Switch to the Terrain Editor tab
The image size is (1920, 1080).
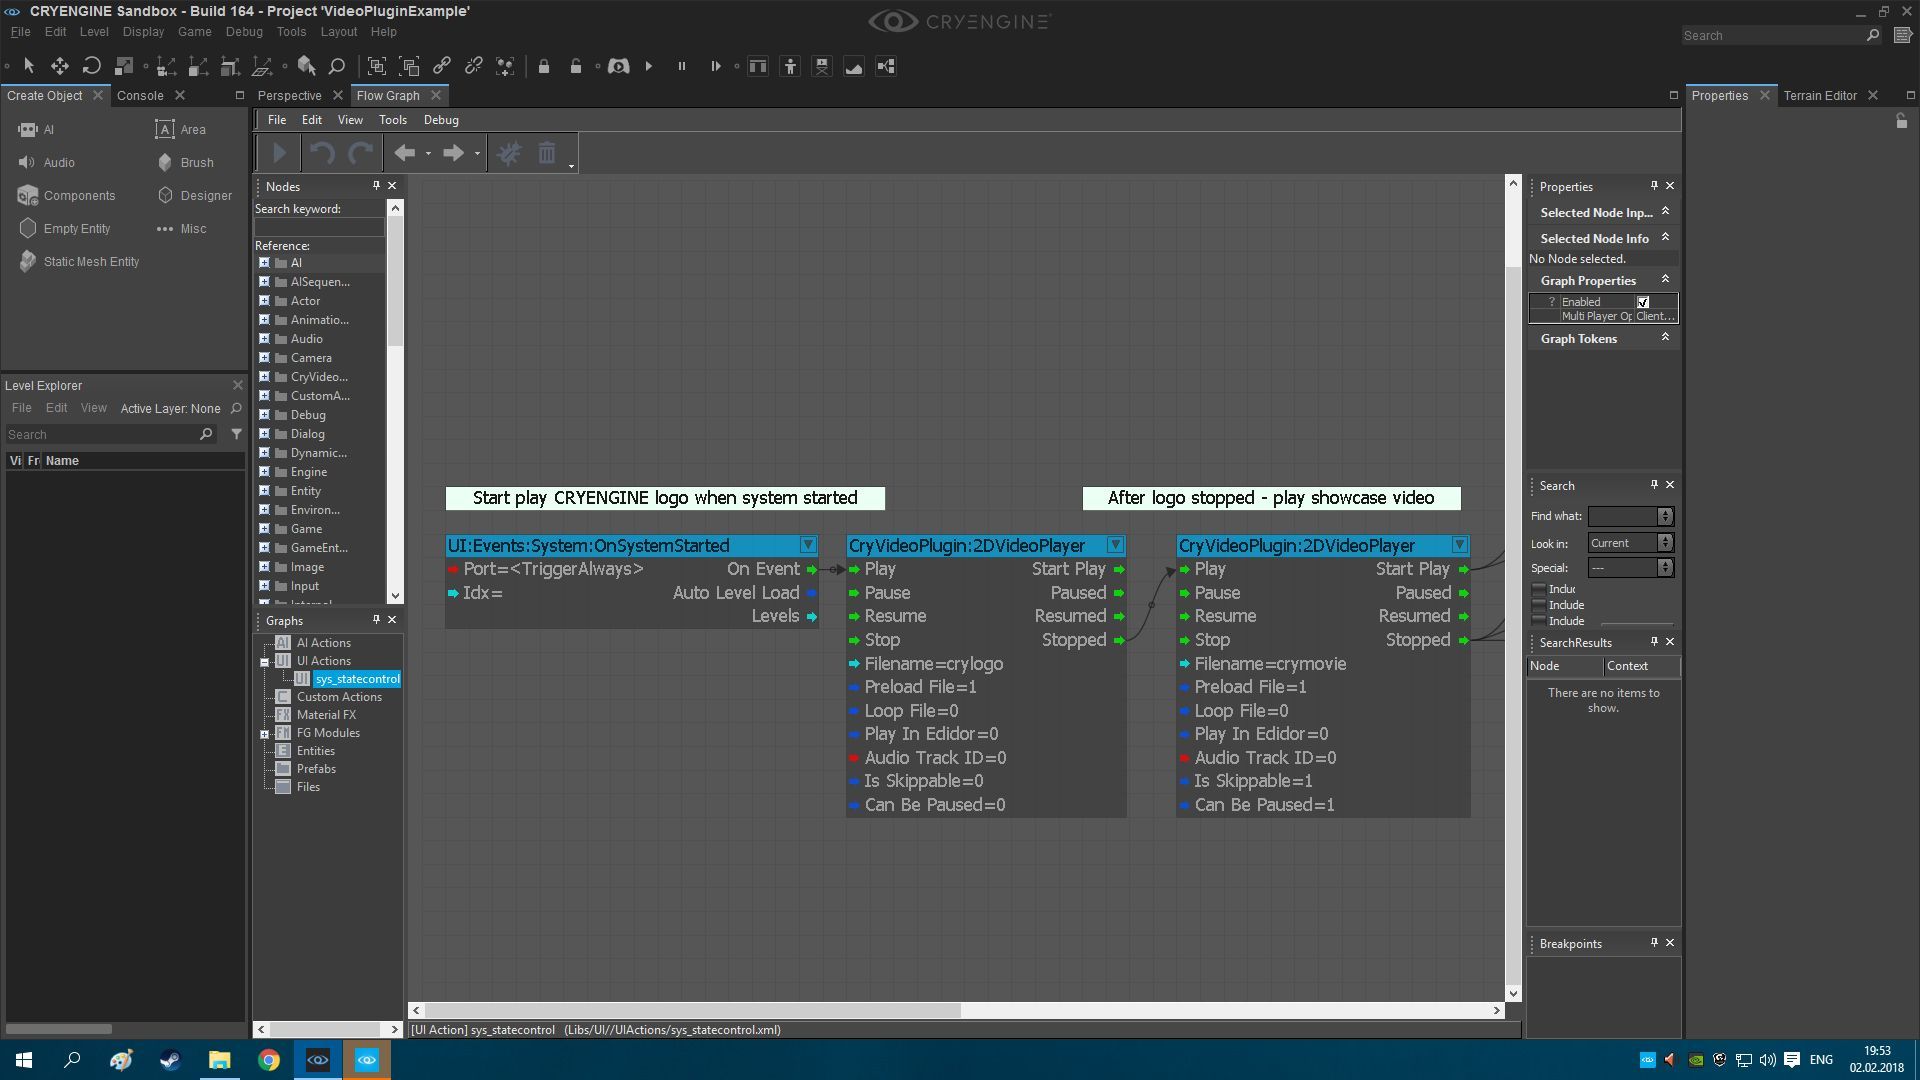[1820, 96]
